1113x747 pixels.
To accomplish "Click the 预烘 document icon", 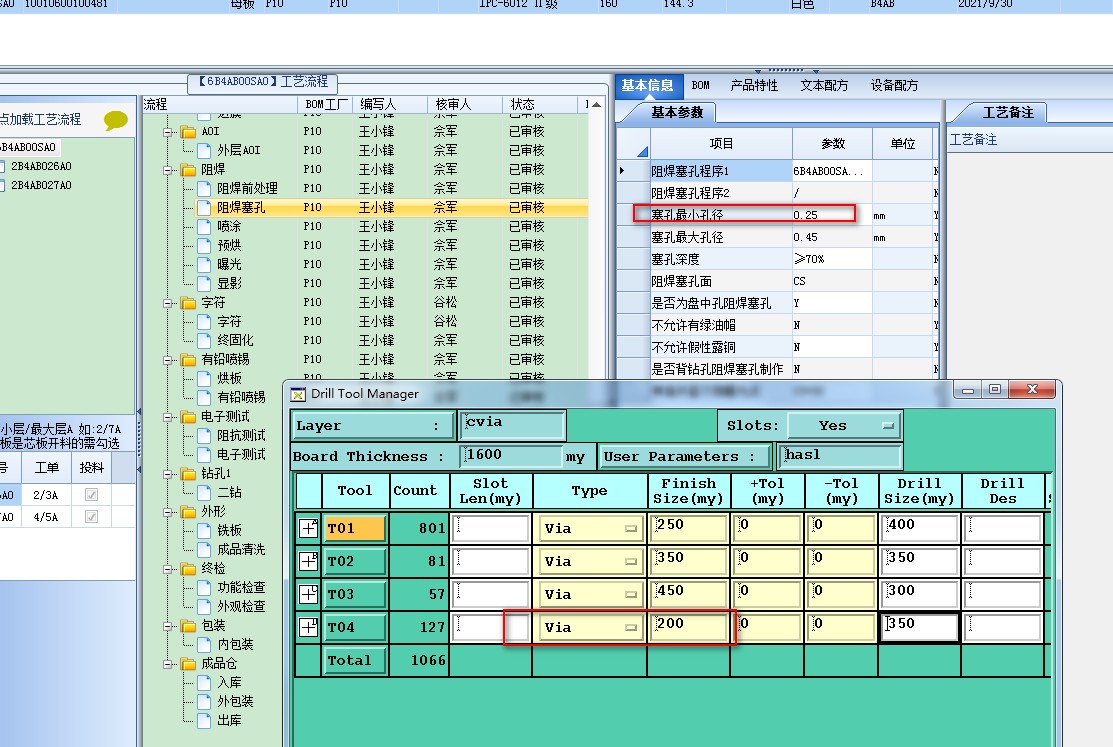I will (204, 246).
